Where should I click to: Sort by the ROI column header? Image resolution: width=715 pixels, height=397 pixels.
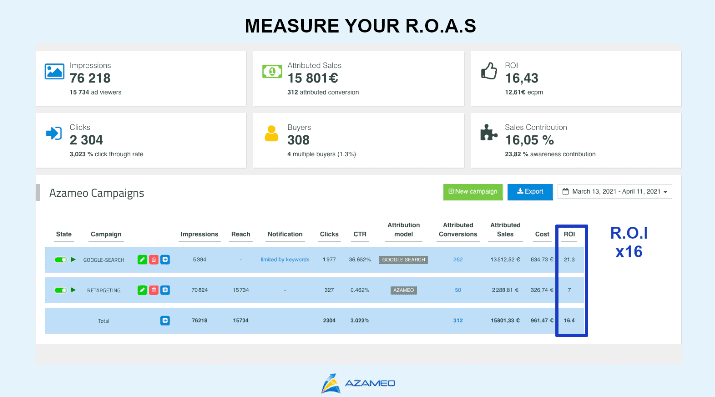tap(569, 234)
